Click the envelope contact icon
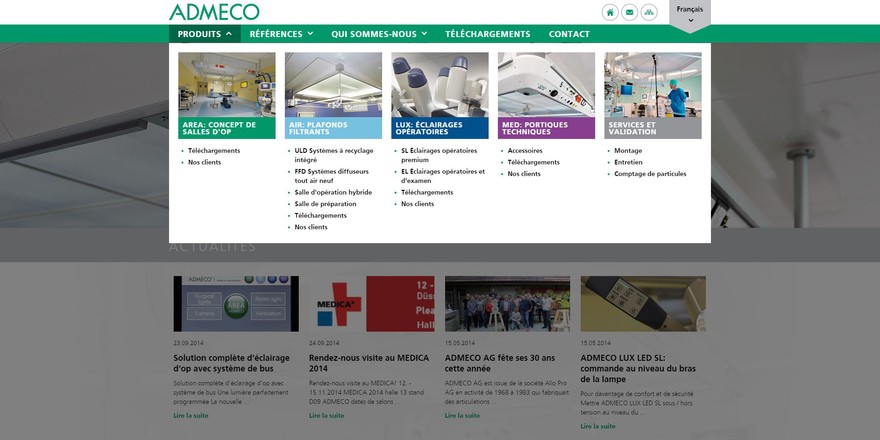Screen dimensions: 880x440 pos(630,12)
